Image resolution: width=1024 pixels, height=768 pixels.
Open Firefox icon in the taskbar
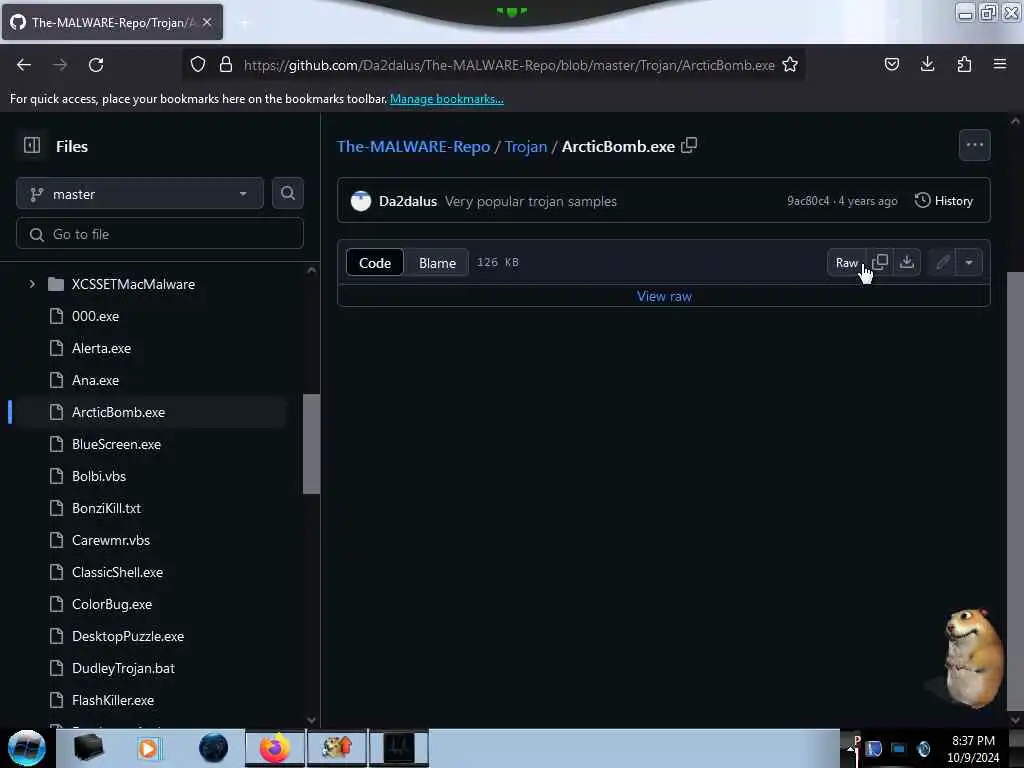(274, 748)
